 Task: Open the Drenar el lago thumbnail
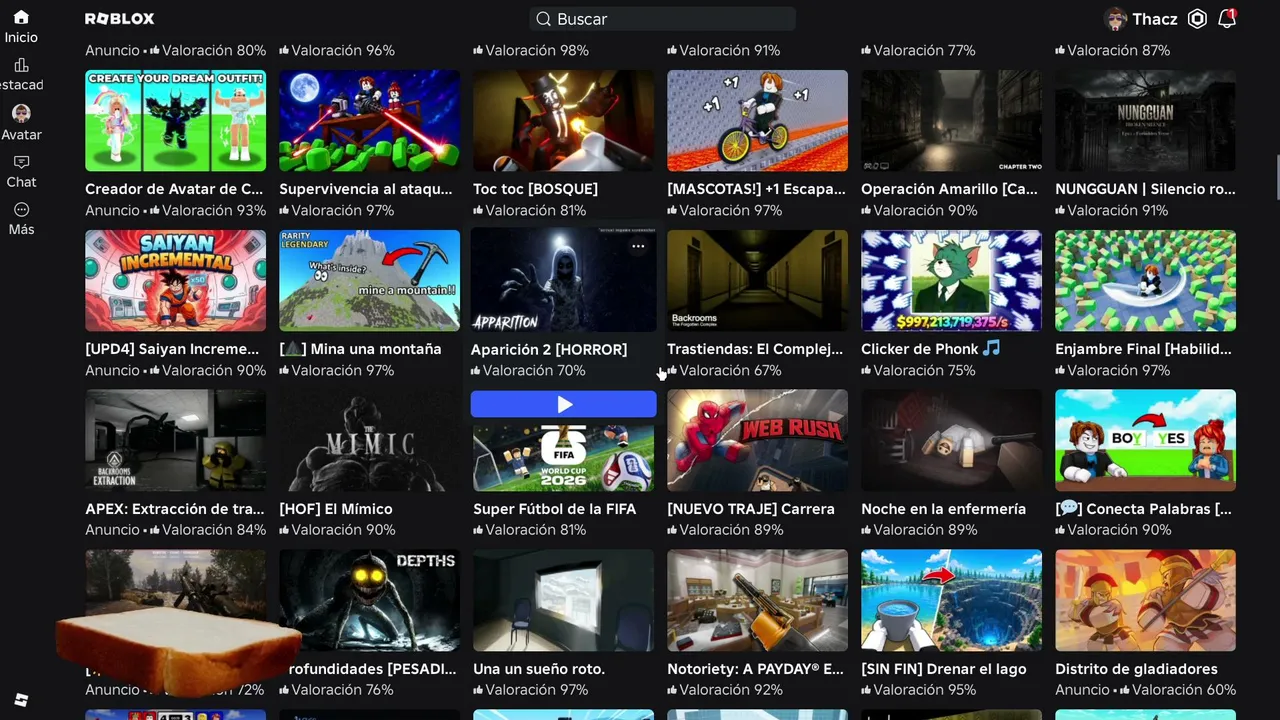click(952, 600)
